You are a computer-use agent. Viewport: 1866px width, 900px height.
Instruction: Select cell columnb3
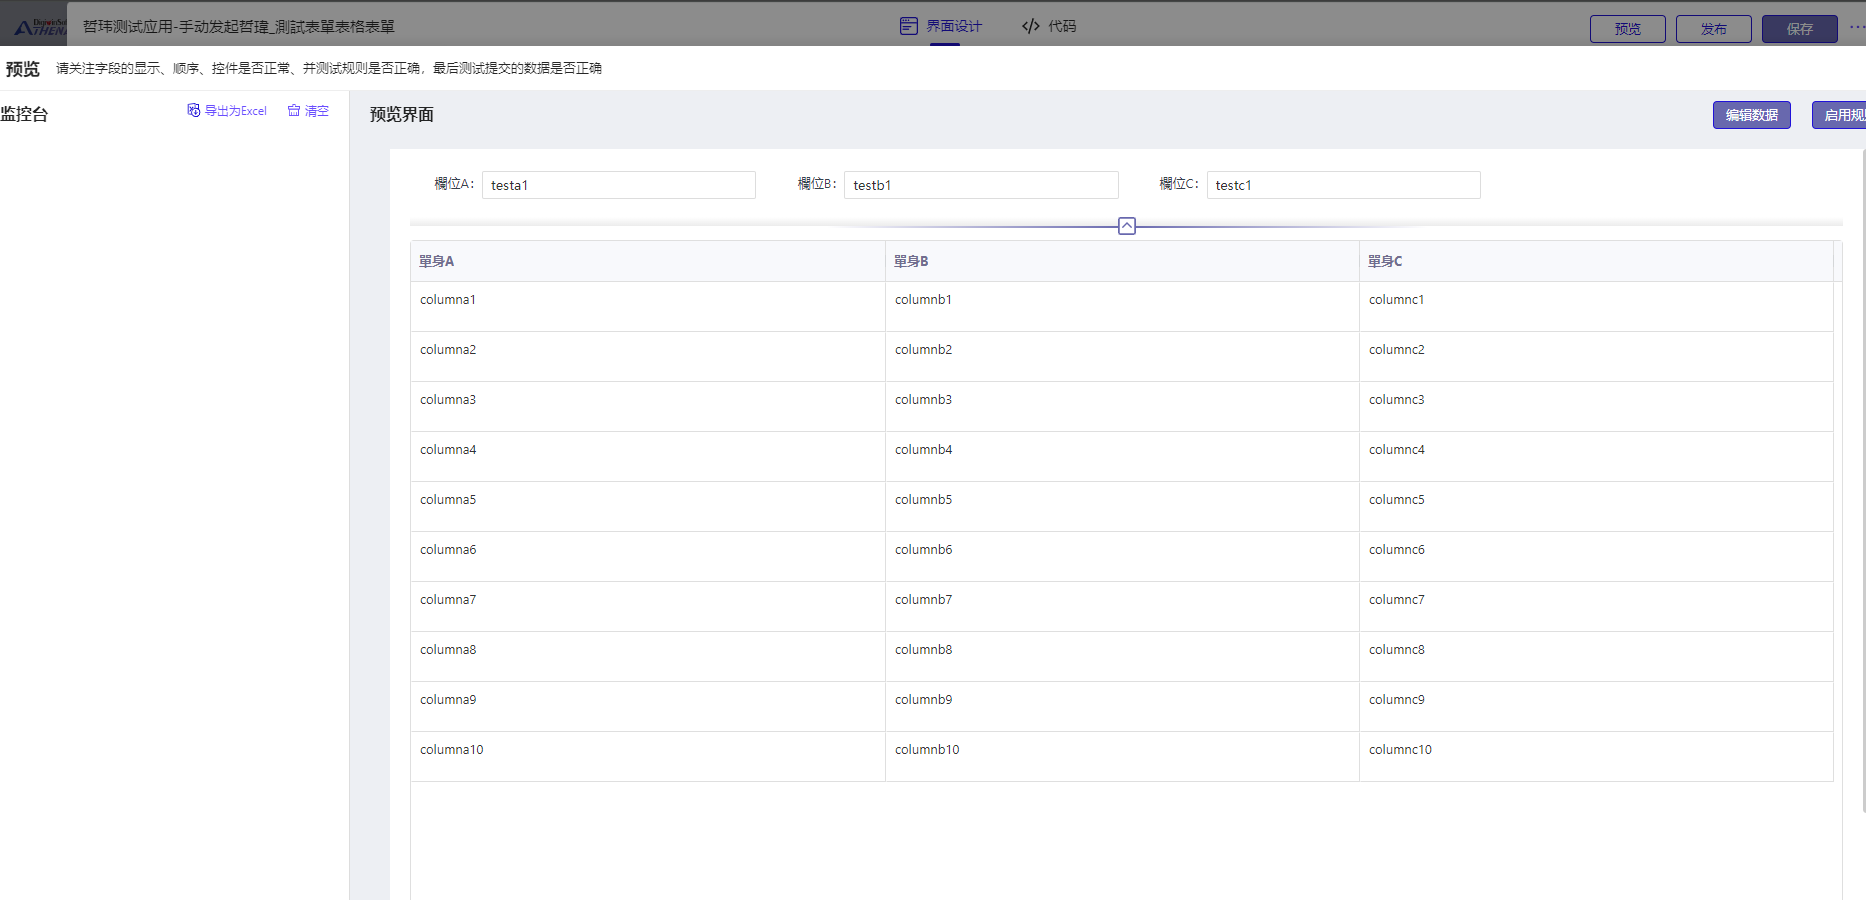click(x=1122, y=406)
